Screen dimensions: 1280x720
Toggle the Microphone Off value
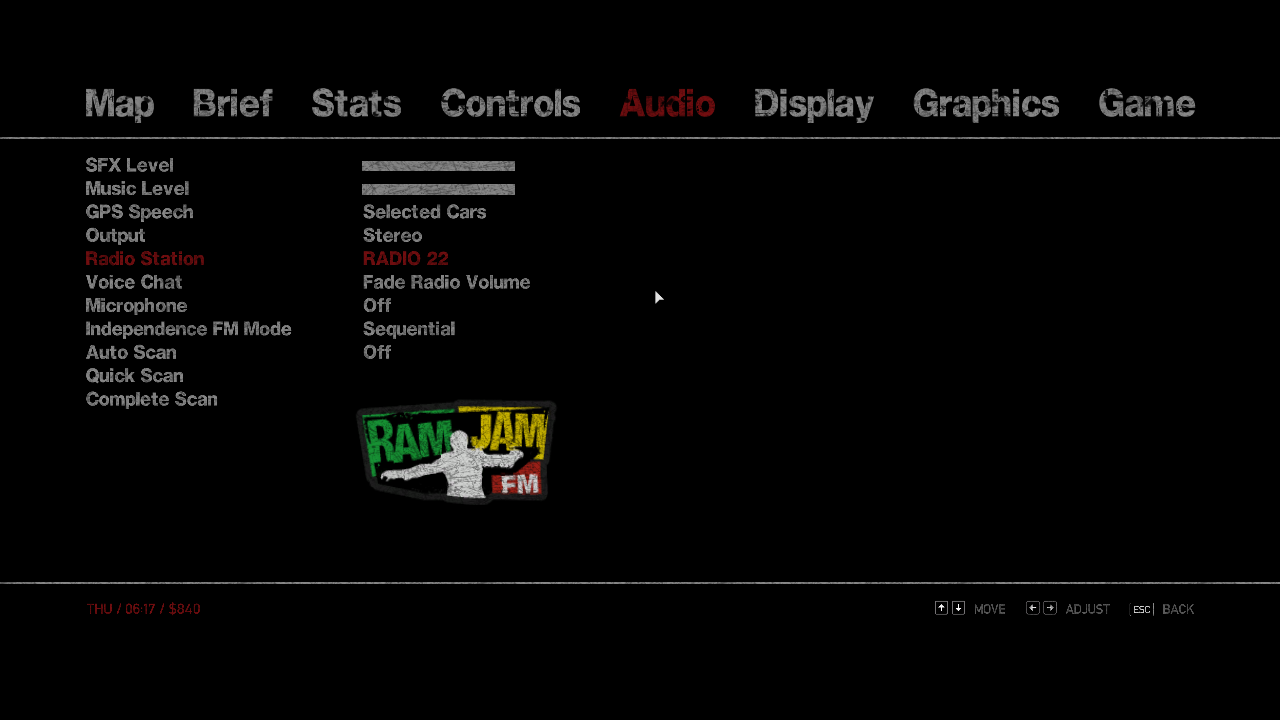coord(377,305)
